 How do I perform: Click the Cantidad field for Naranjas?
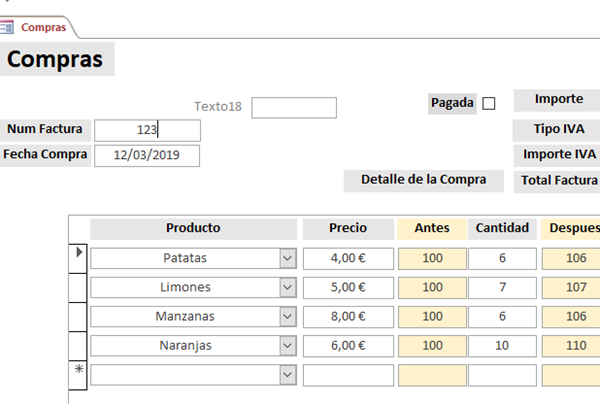[502, 346]
